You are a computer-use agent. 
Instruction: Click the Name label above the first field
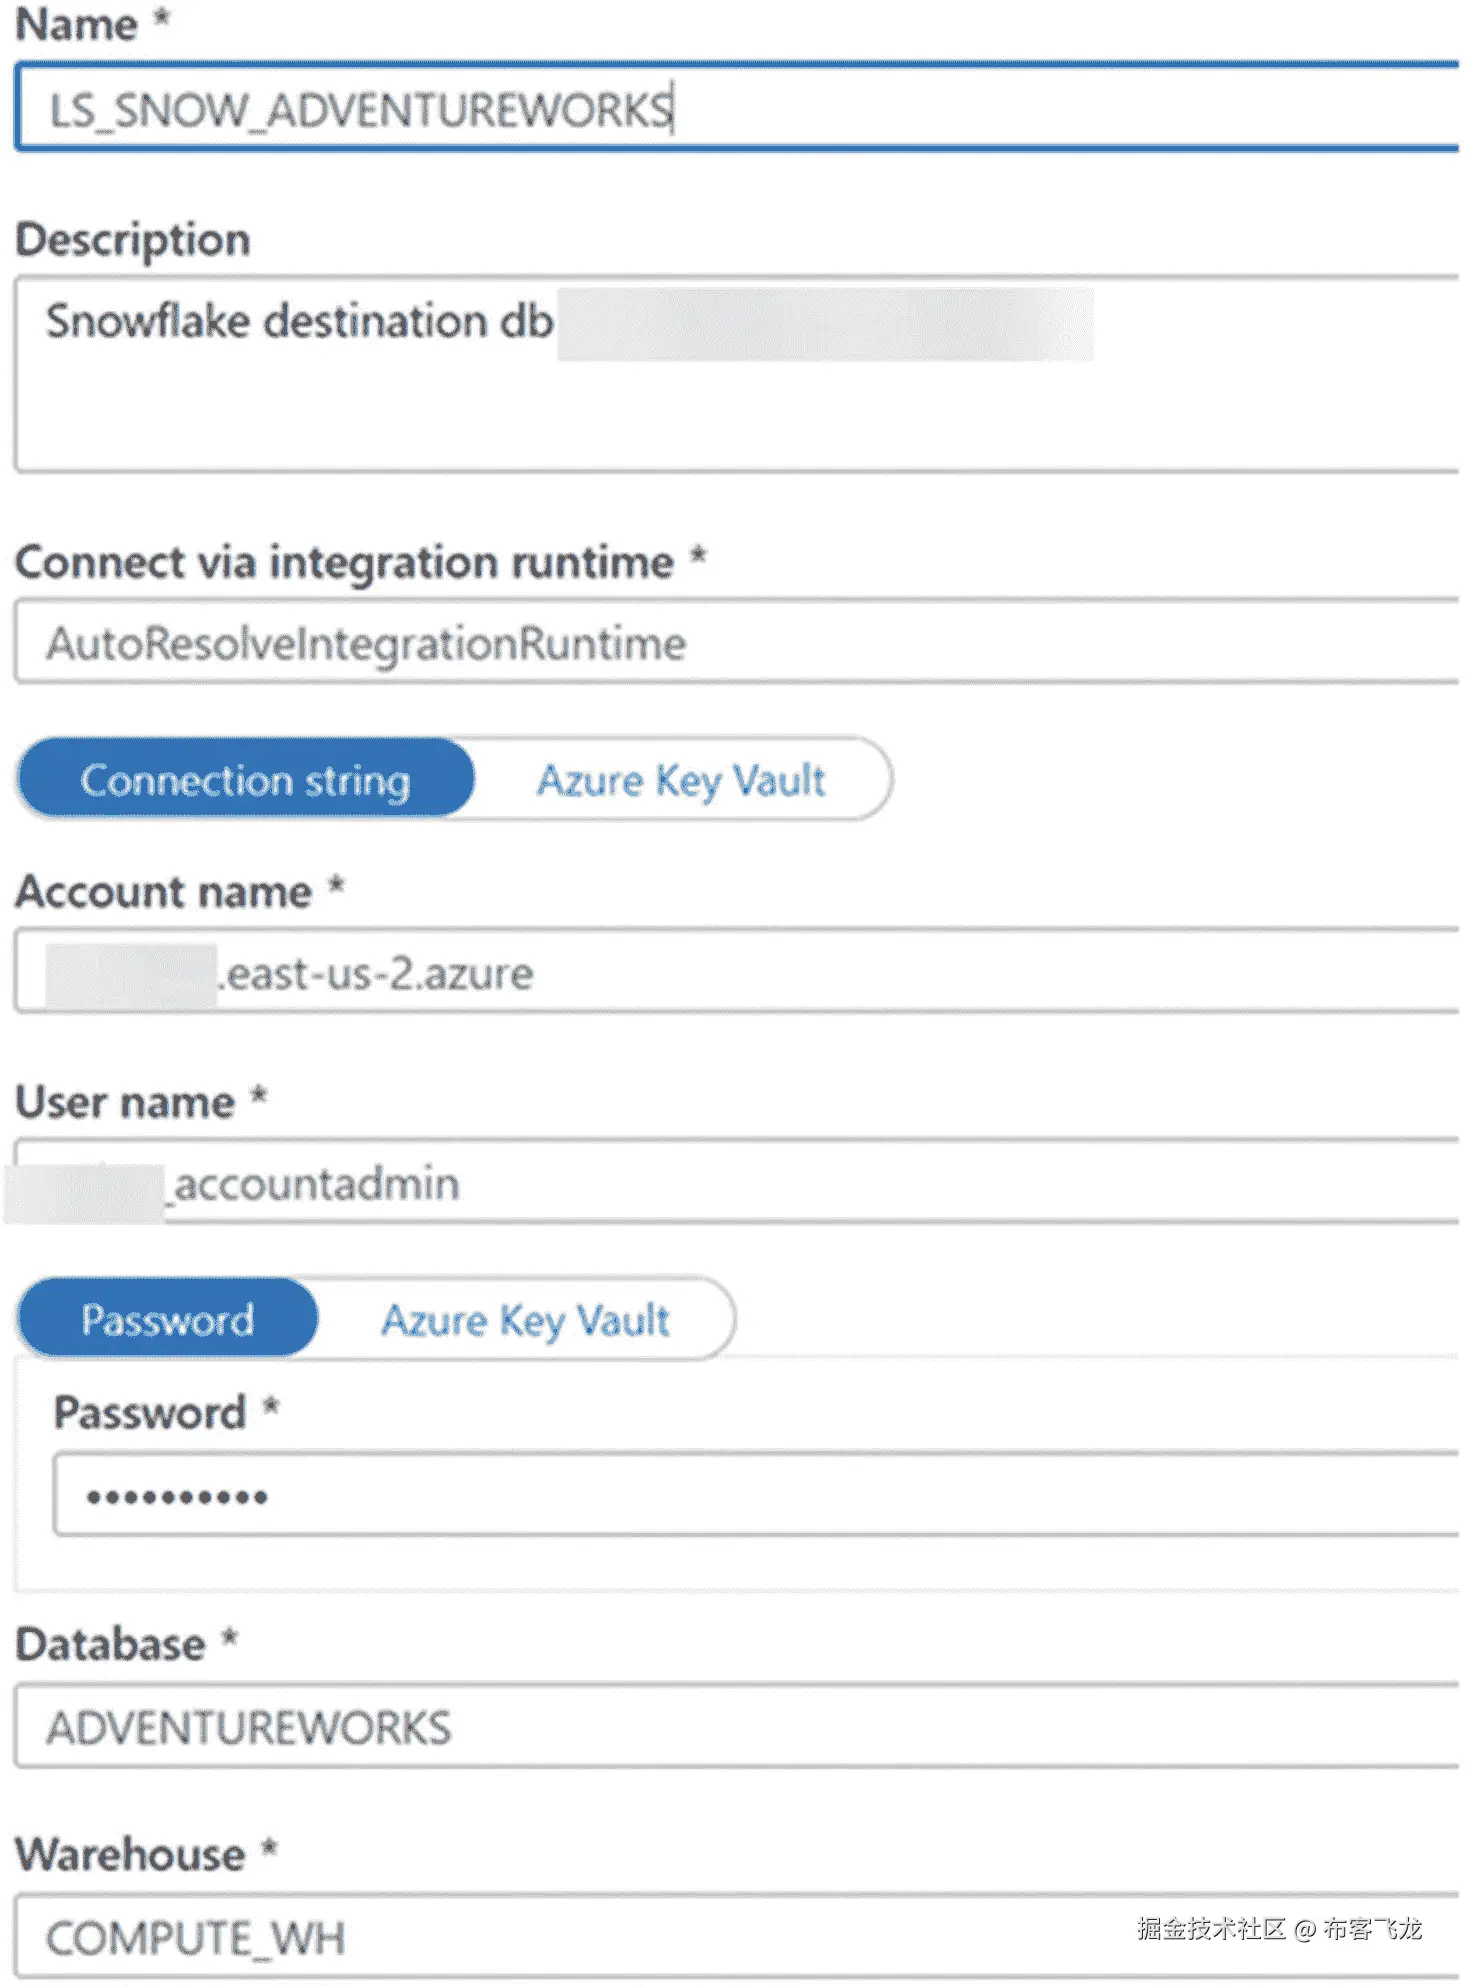click(x=76, y=24)
